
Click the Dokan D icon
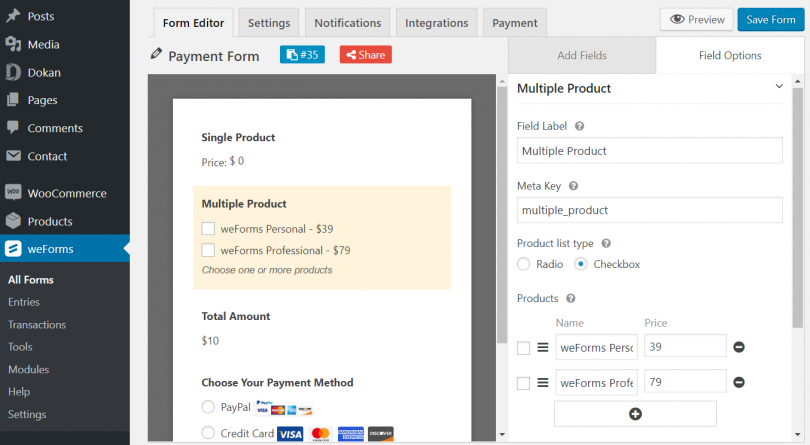coord(13,72)
